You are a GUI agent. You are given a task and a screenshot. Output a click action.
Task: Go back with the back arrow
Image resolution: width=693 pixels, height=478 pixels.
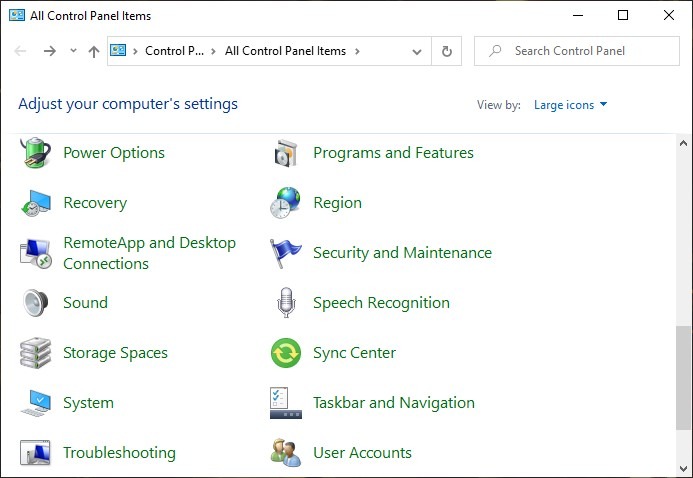pos(20,51)
